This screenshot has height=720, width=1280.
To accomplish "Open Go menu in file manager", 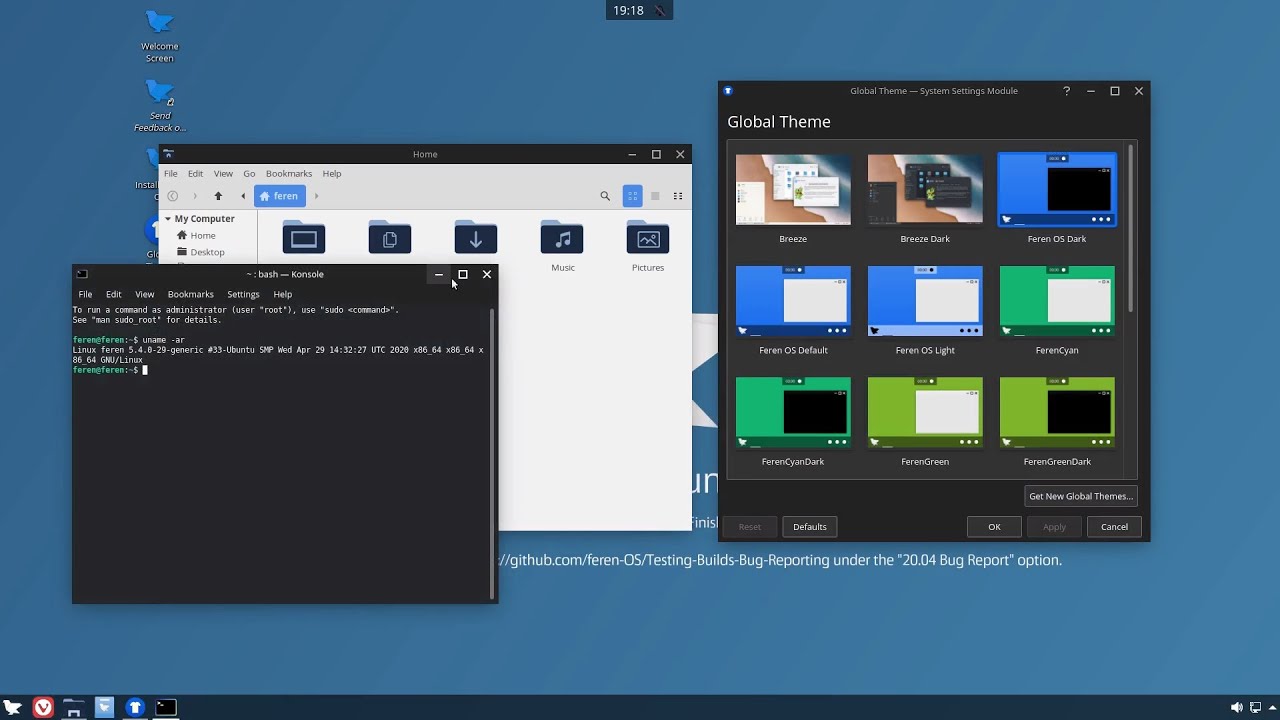I will 249,174.
